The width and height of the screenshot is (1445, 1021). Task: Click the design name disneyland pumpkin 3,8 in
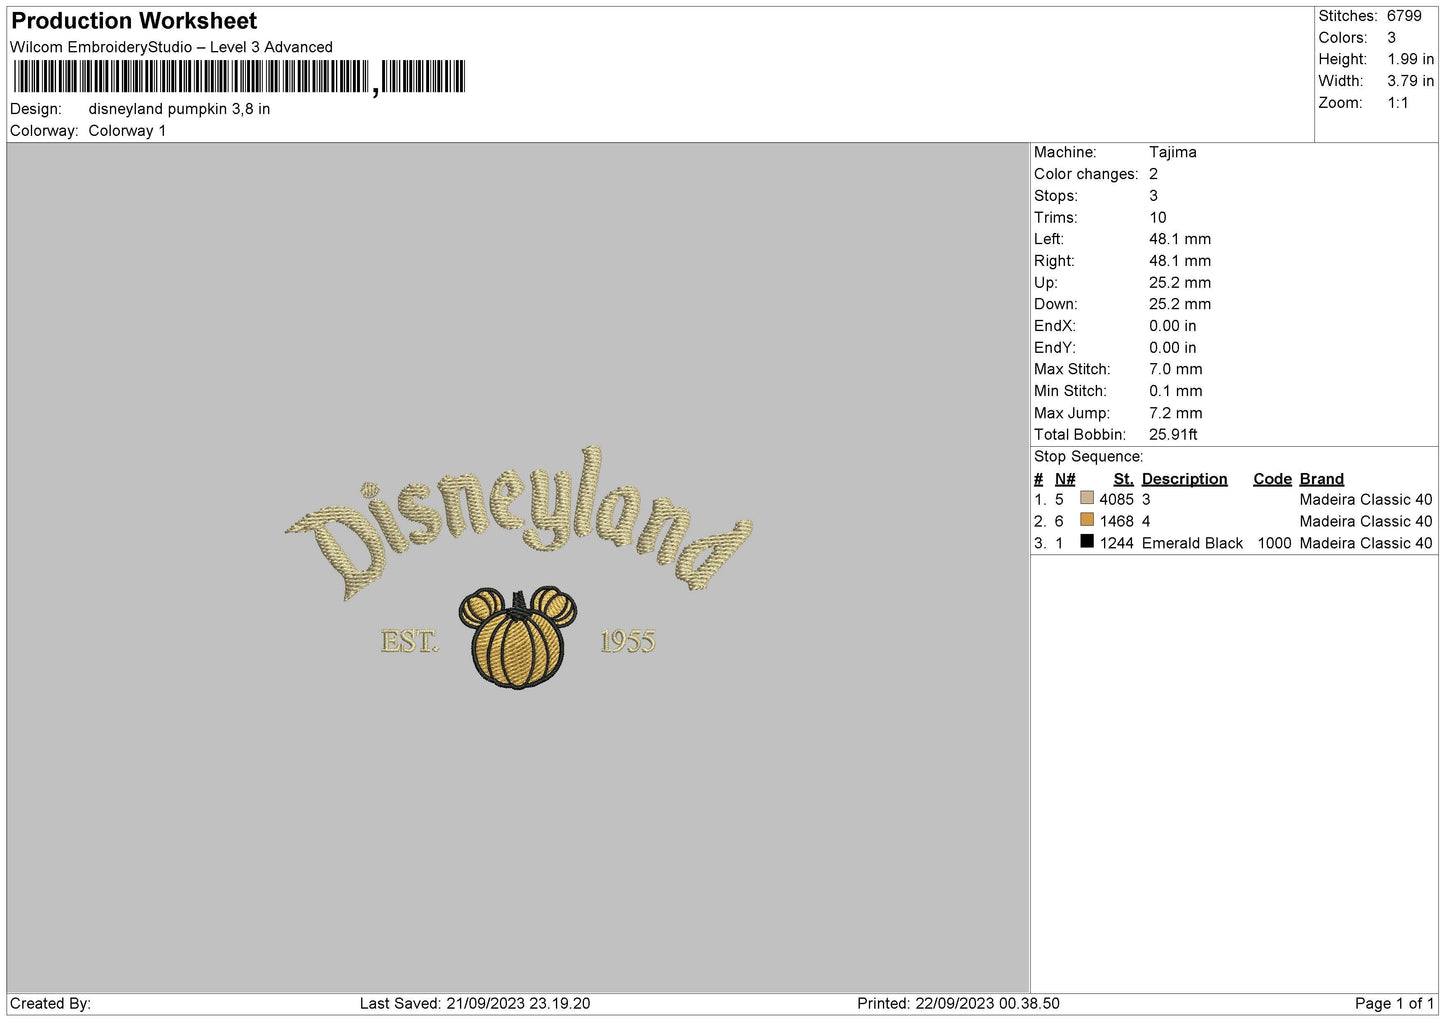point(179,109)
